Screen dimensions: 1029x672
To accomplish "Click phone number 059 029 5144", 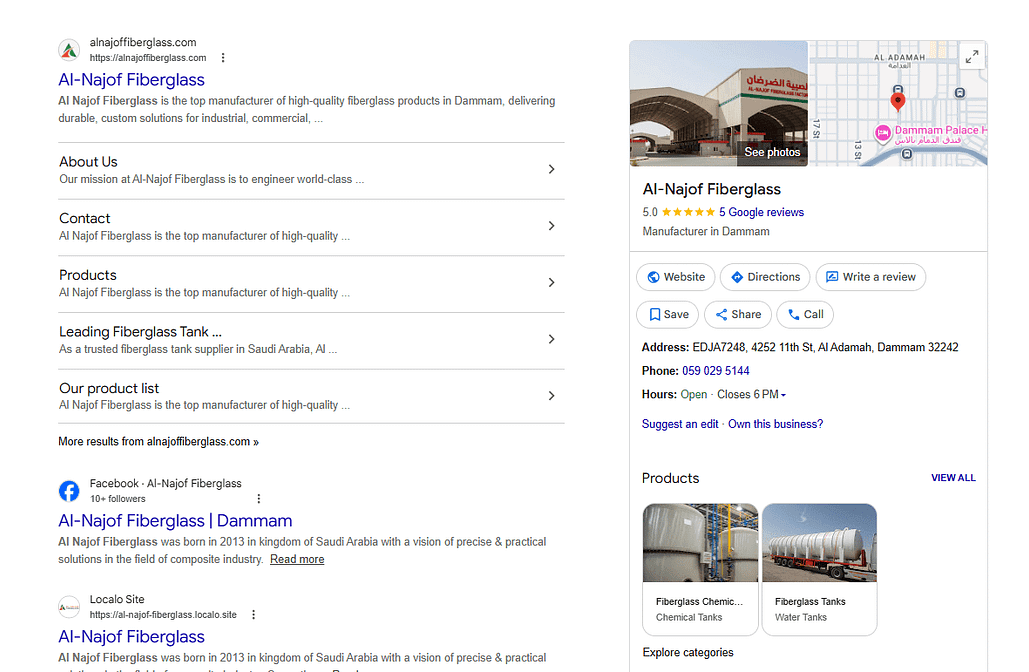I will click(x=715, y=371).
